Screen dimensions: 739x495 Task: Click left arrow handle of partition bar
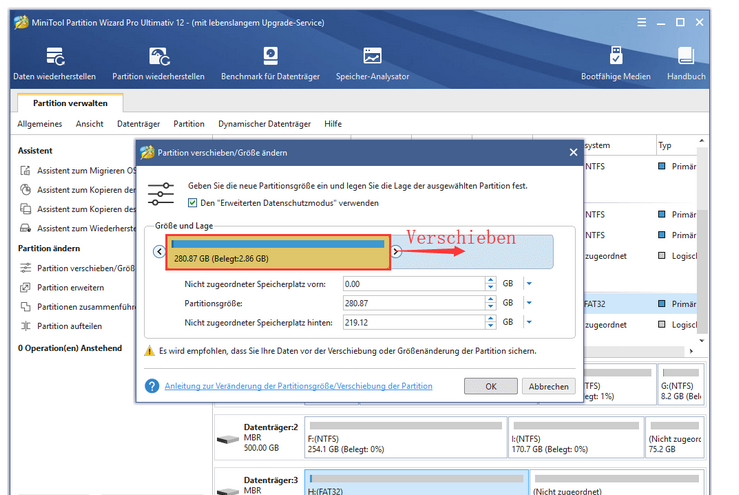(159, 251)
